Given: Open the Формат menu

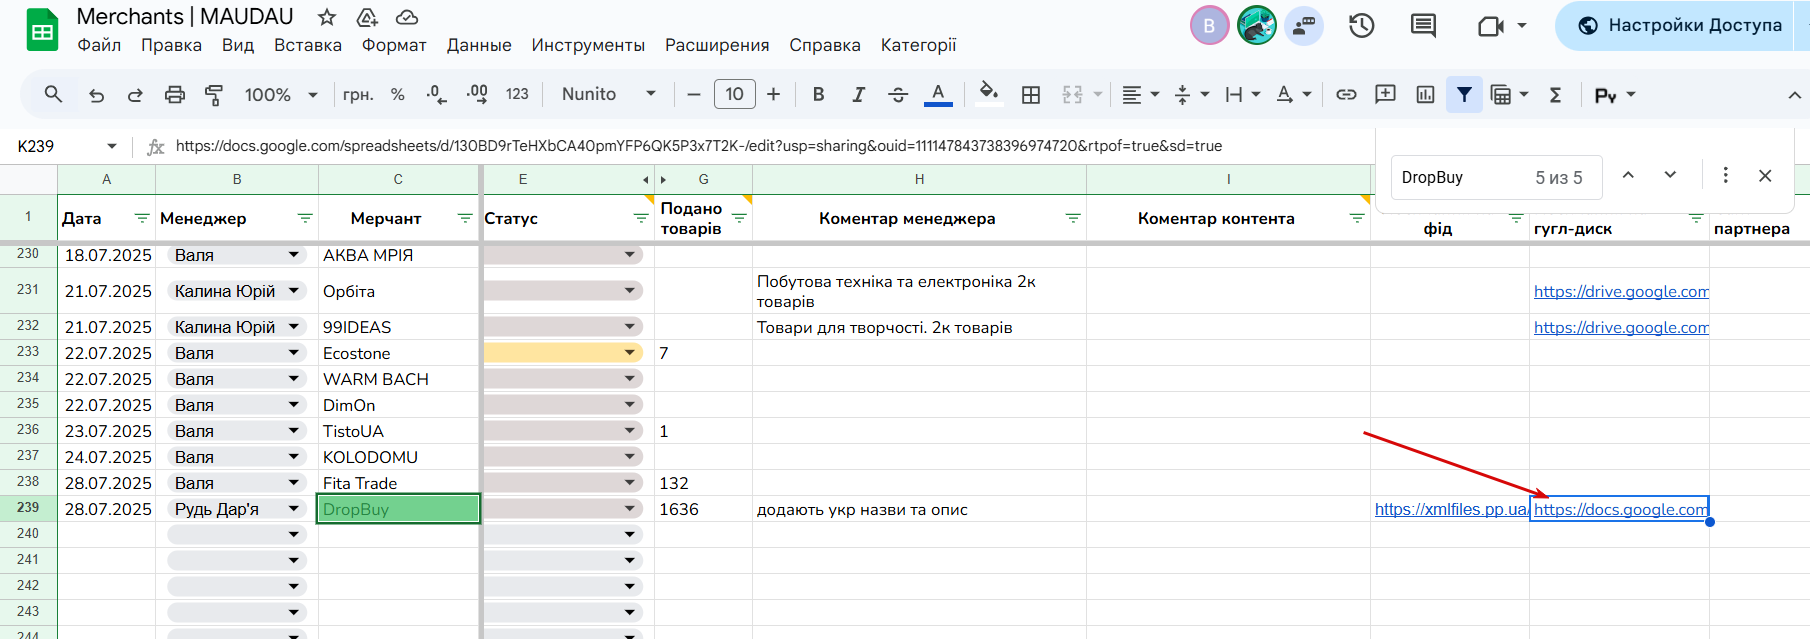Looking at the screenshot, I should click(394, 45).
